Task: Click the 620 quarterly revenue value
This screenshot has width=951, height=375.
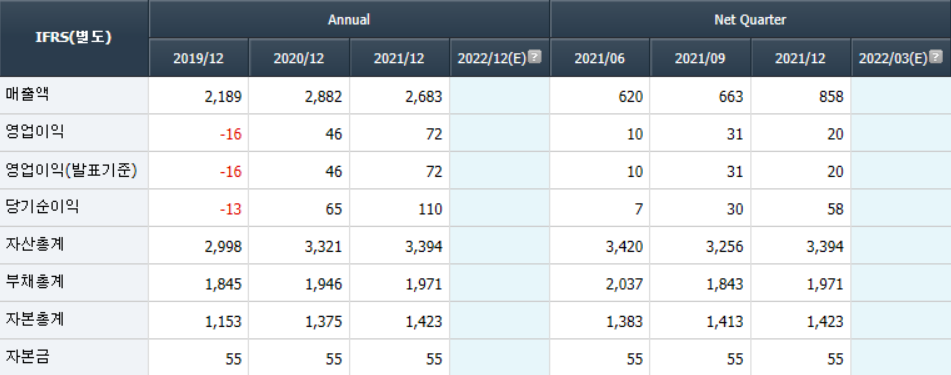Action: (x=632, y=97)
